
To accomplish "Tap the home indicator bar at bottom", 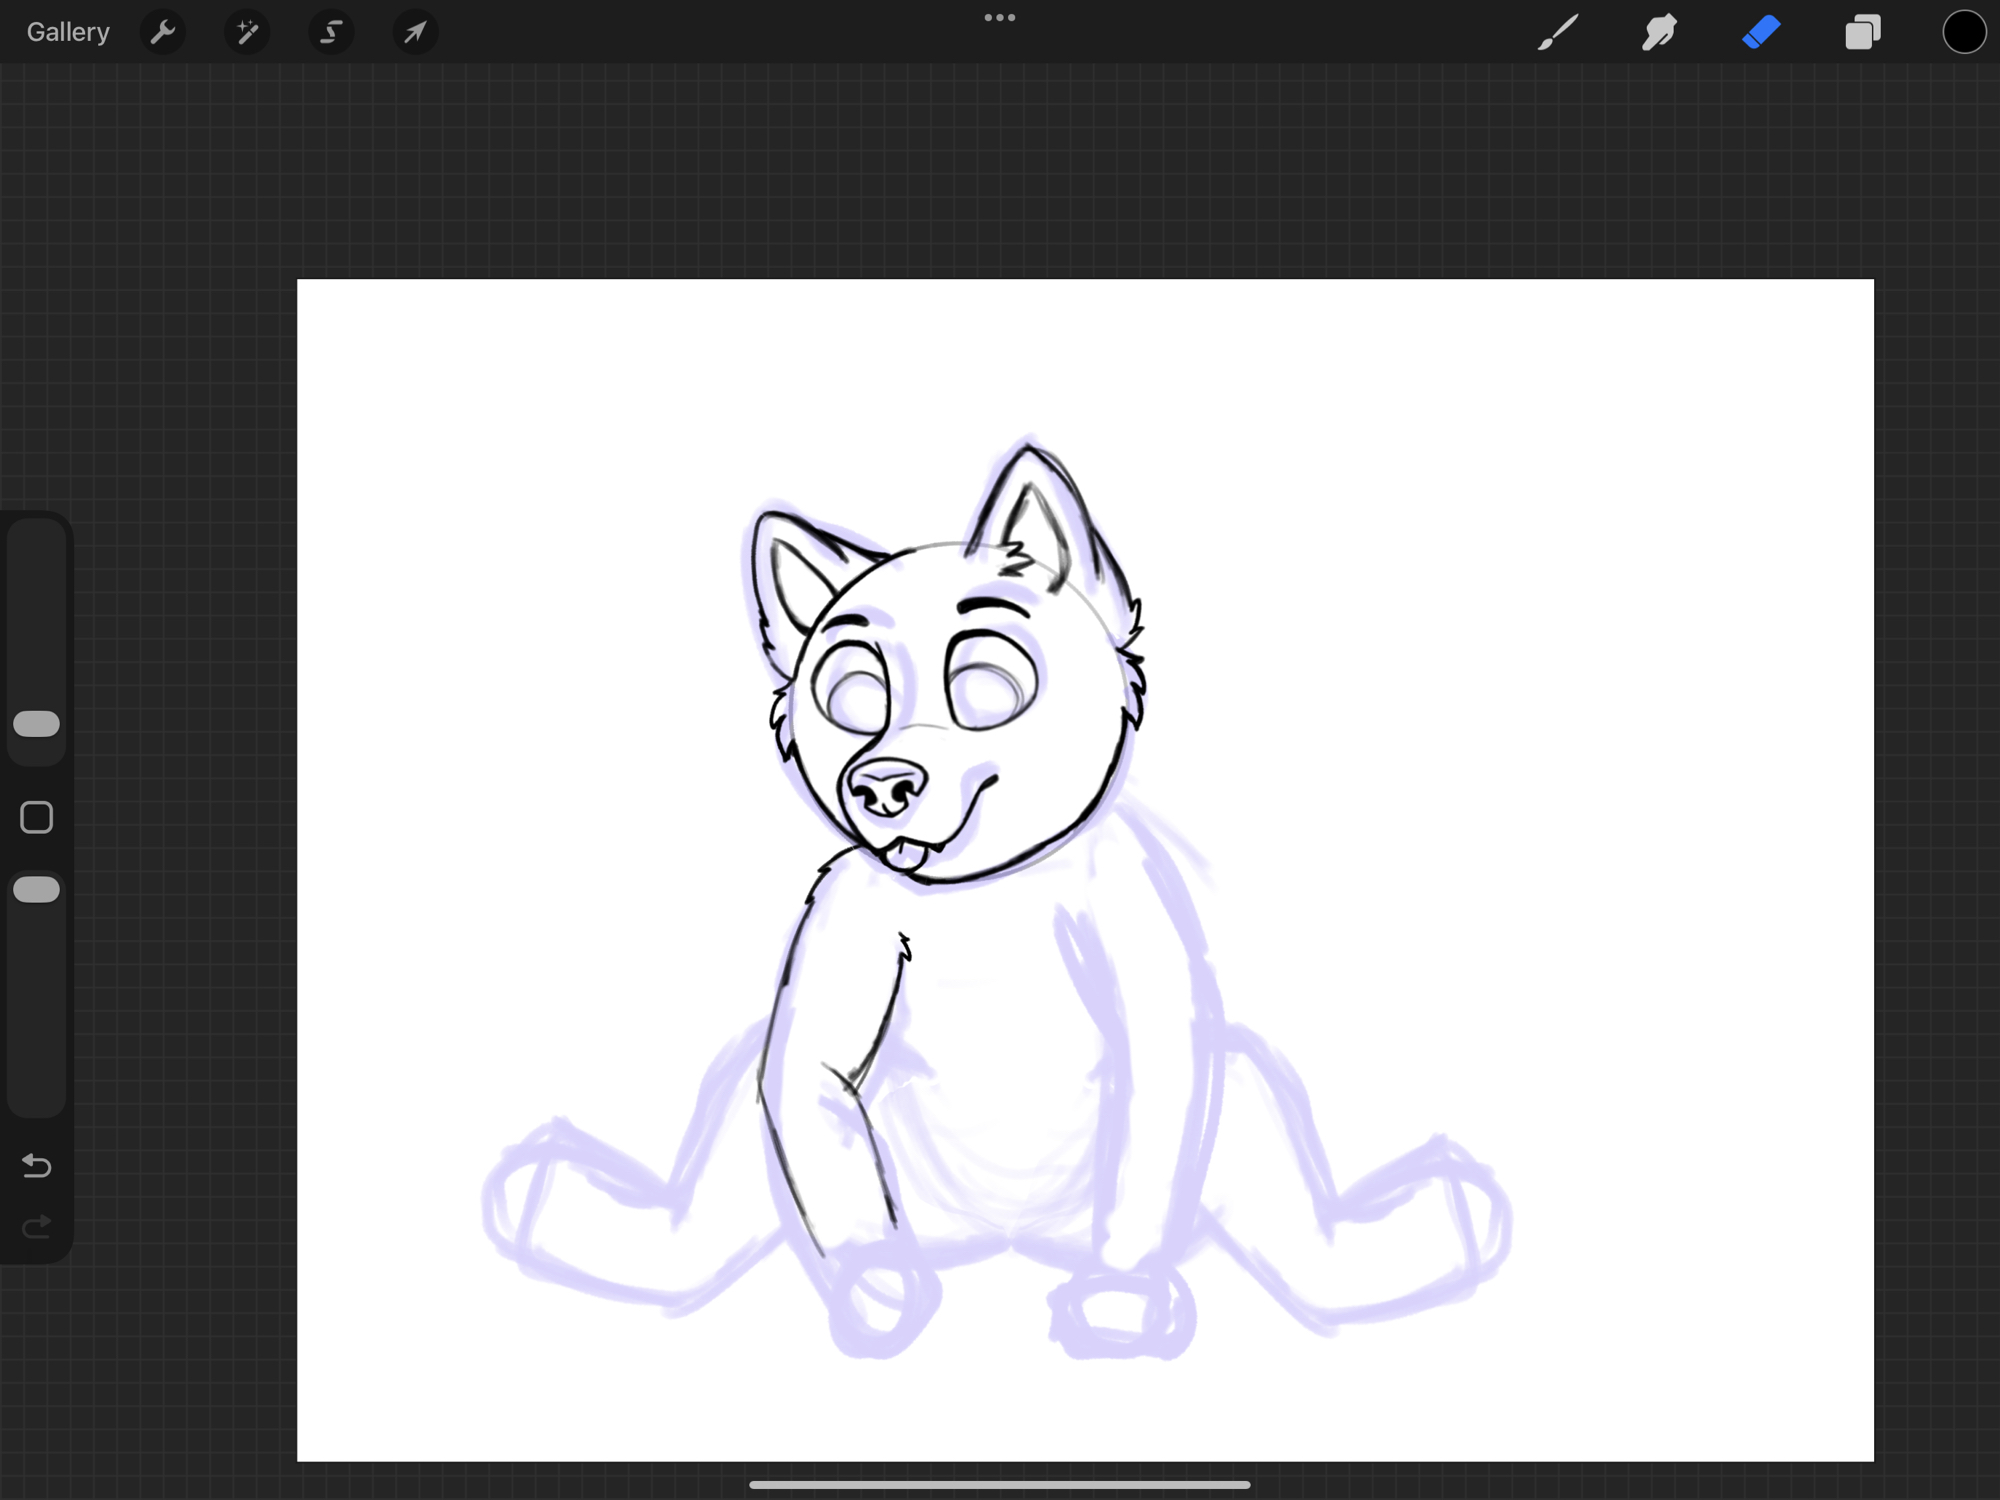I will pyautogui.click(x=999, y=1485).
